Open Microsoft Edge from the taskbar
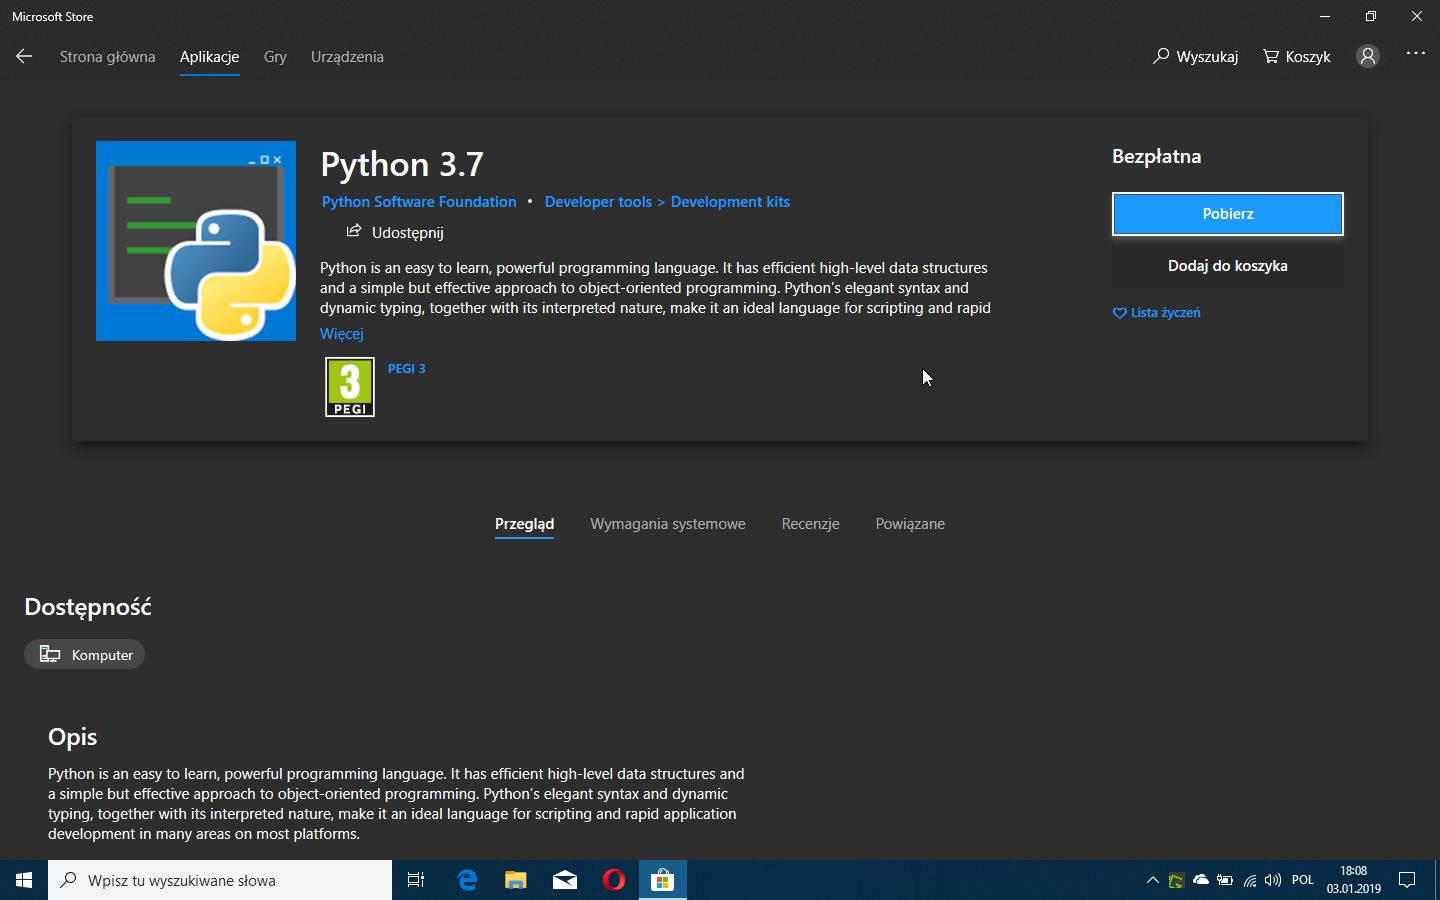Screen dimensions: 1440x900 coord(467,880)
